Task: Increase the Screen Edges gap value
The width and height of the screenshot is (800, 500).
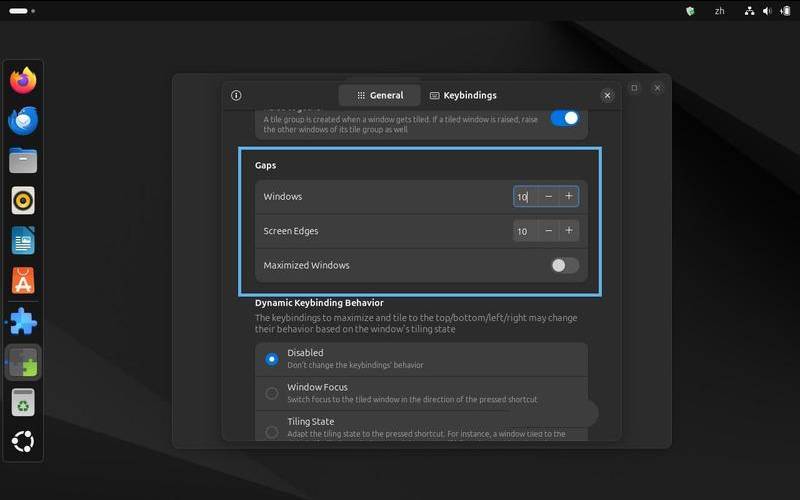Action: point(569,231)
